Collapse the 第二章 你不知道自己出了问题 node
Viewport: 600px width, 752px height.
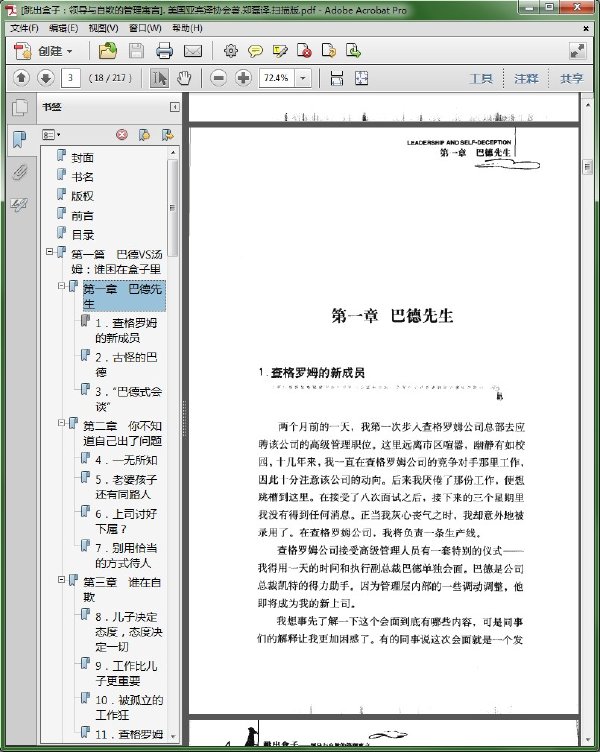[61, 423]
